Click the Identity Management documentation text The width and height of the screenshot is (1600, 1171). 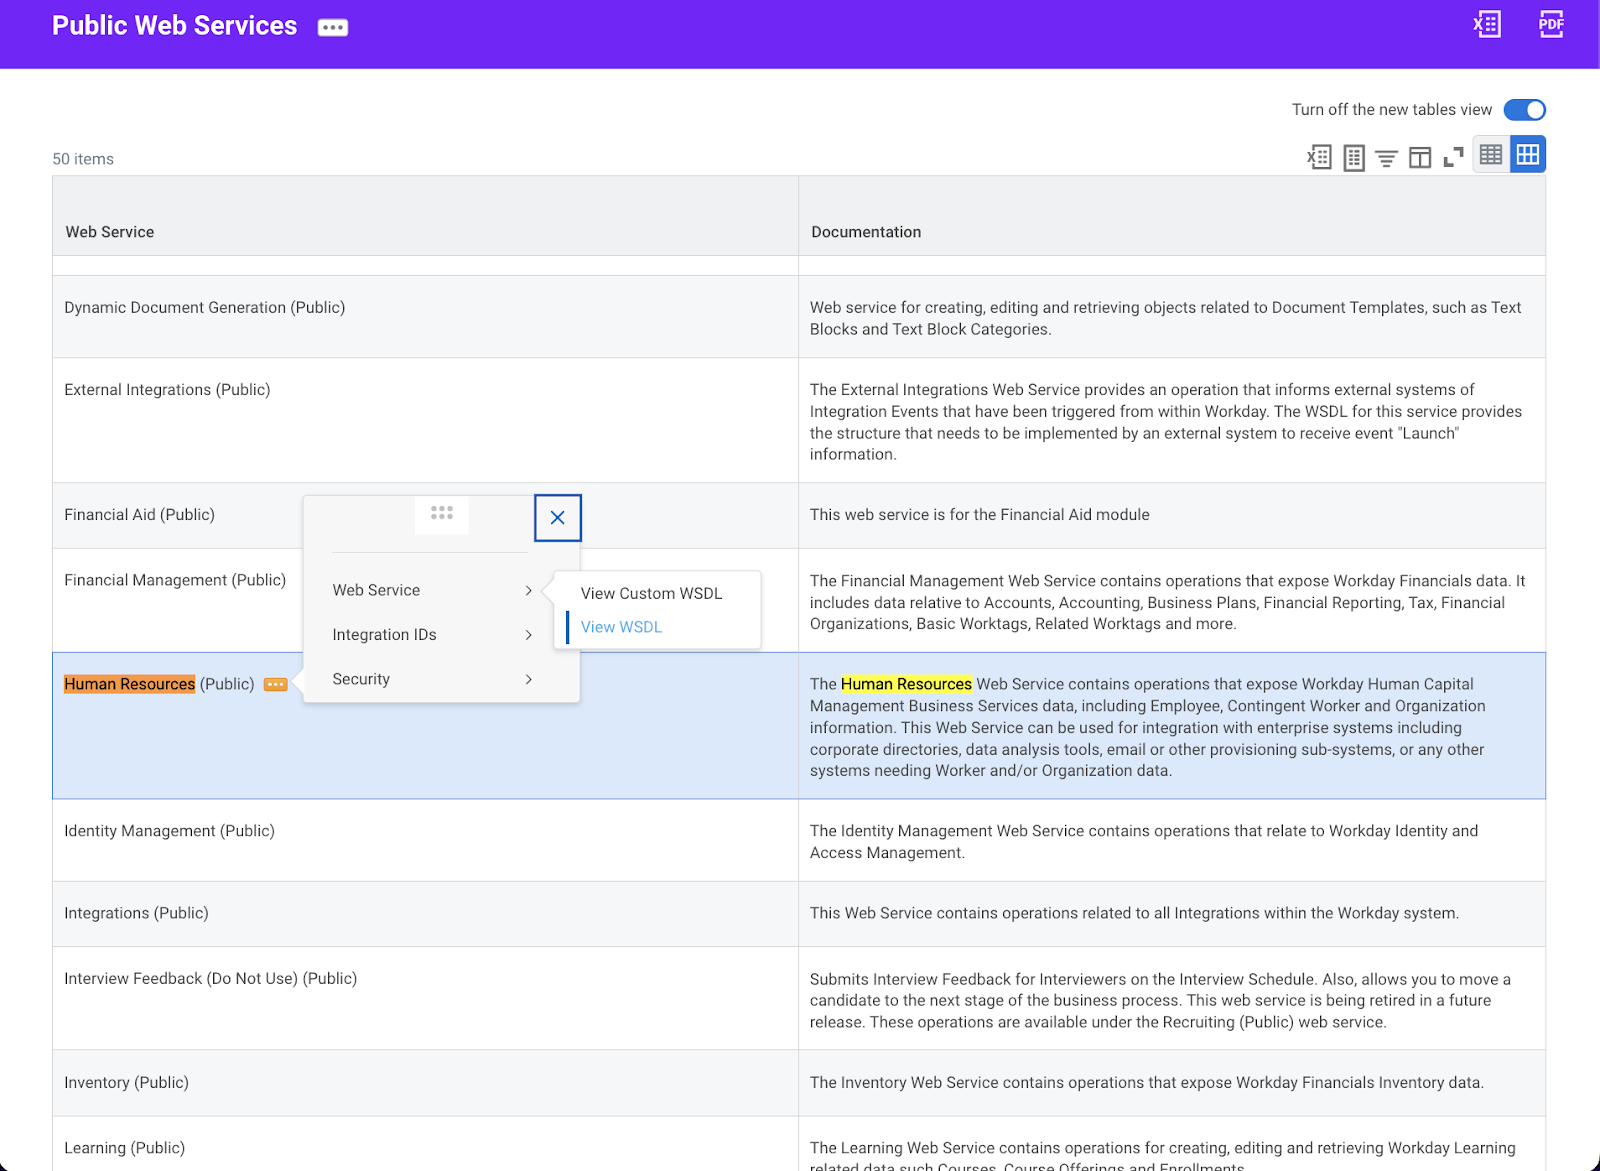coord(1144,842)
